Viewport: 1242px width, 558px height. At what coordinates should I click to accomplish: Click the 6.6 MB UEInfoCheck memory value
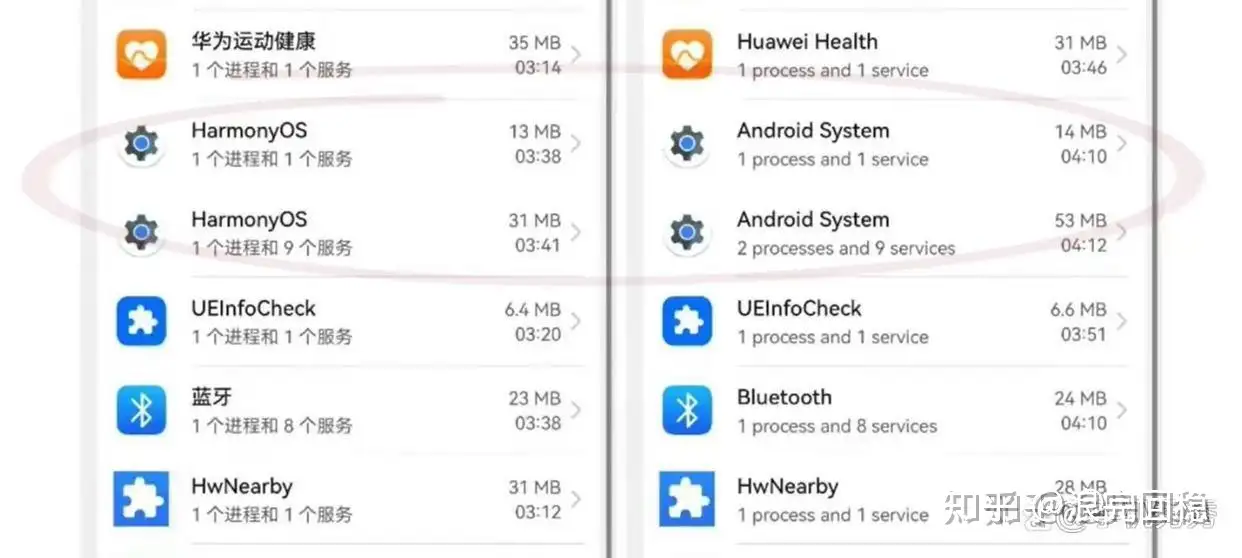(x=1078, y=309)
